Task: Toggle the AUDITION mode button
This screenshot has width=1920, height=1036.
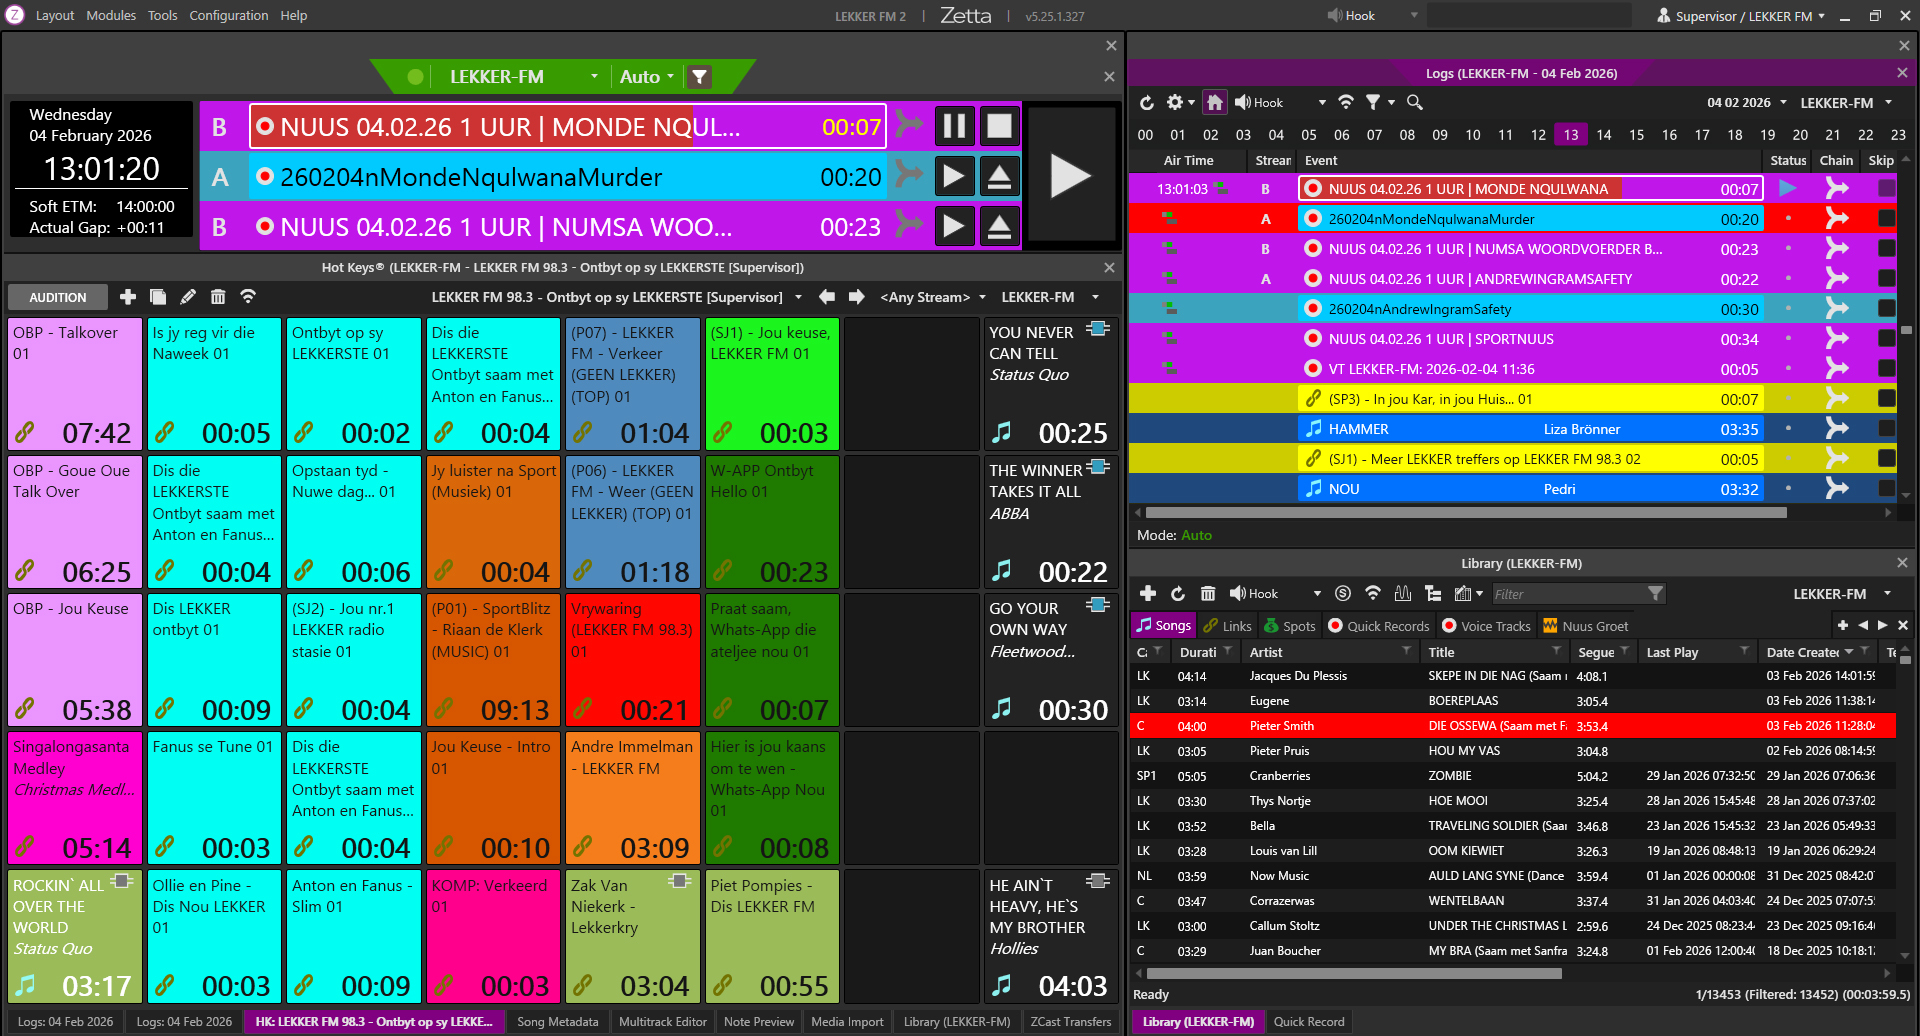Action: tap(58, 297)
